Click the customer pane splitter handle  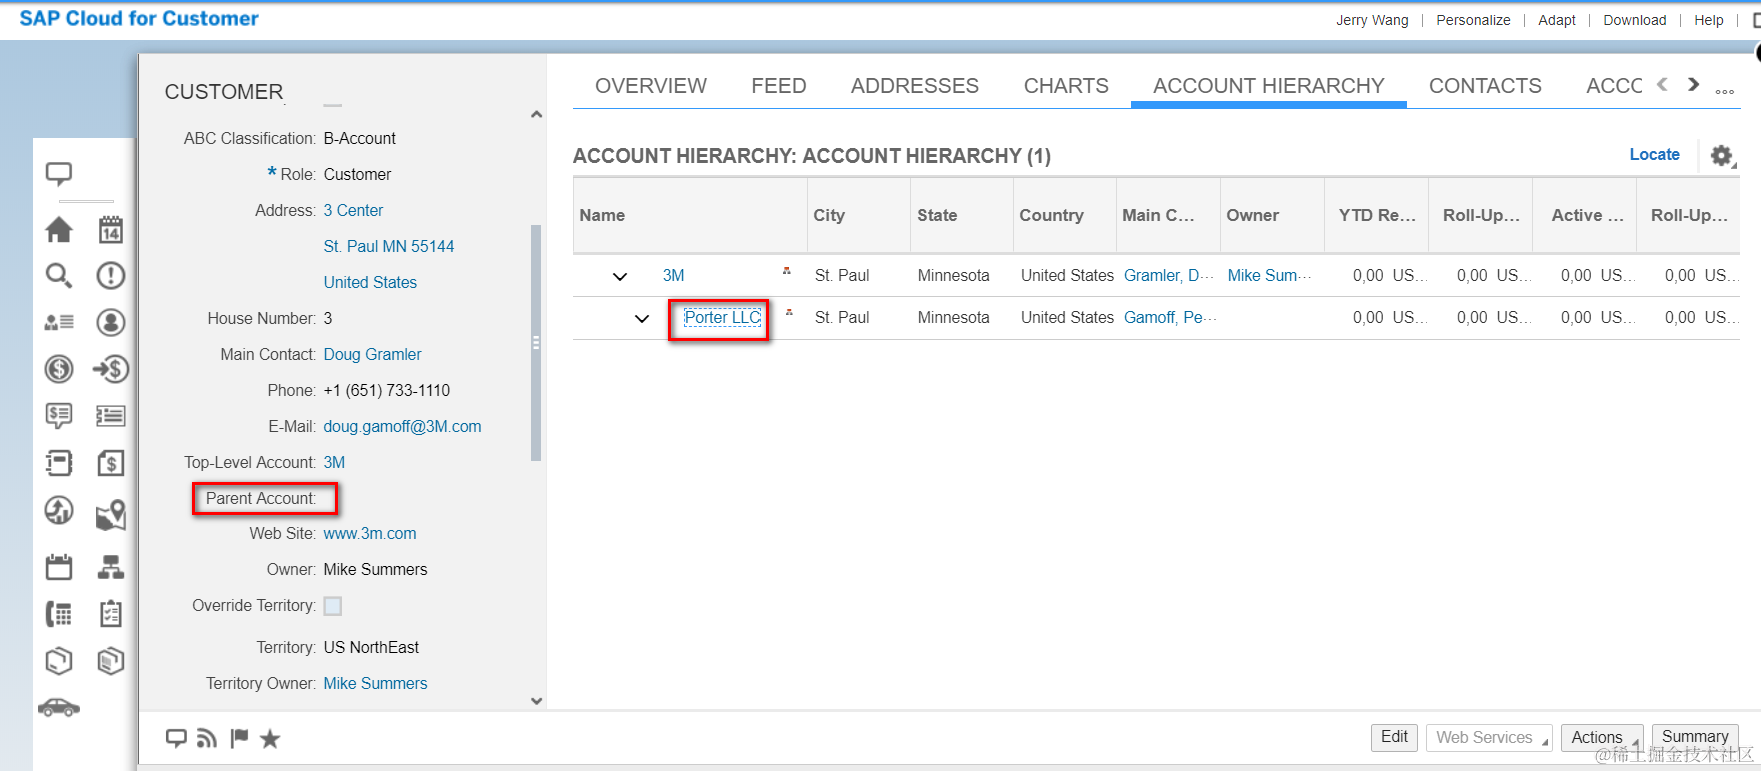coord(535,343)
